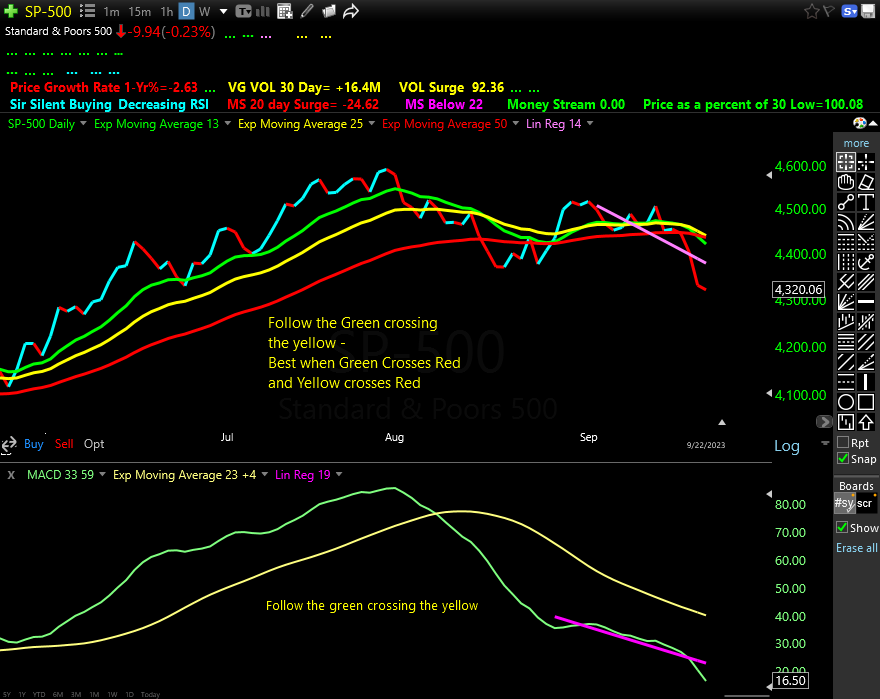
Task: Choose the rectangle drawing tool
Action: [866, 403]
